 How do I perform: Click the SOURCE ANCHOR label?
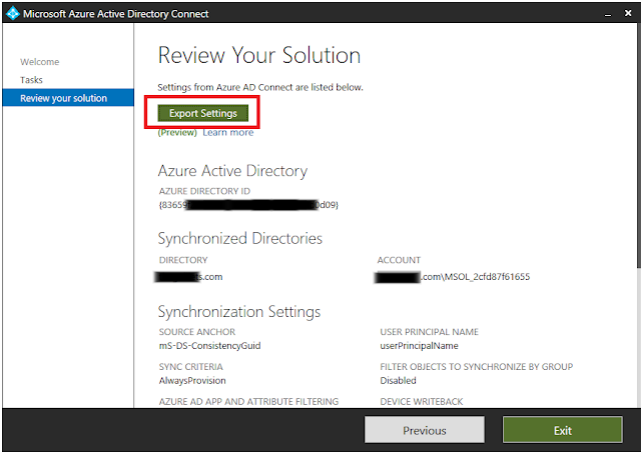tap(197, 332)
